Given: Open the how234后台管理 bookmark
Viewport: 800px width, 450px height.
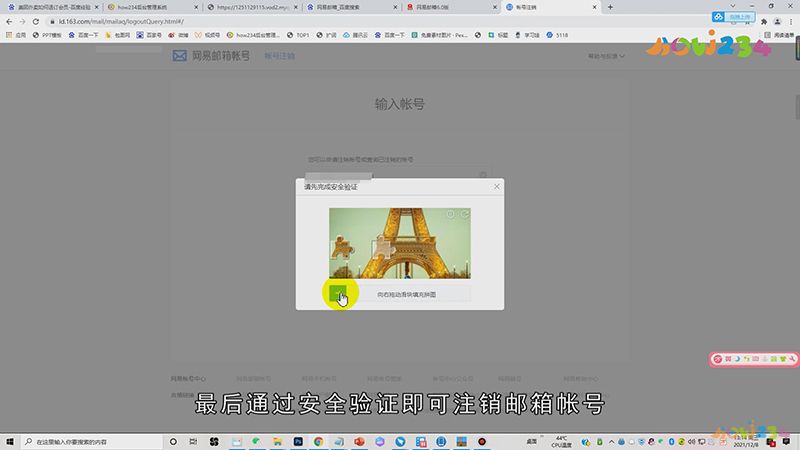Looking at the screenshot, I should [253, 35].
